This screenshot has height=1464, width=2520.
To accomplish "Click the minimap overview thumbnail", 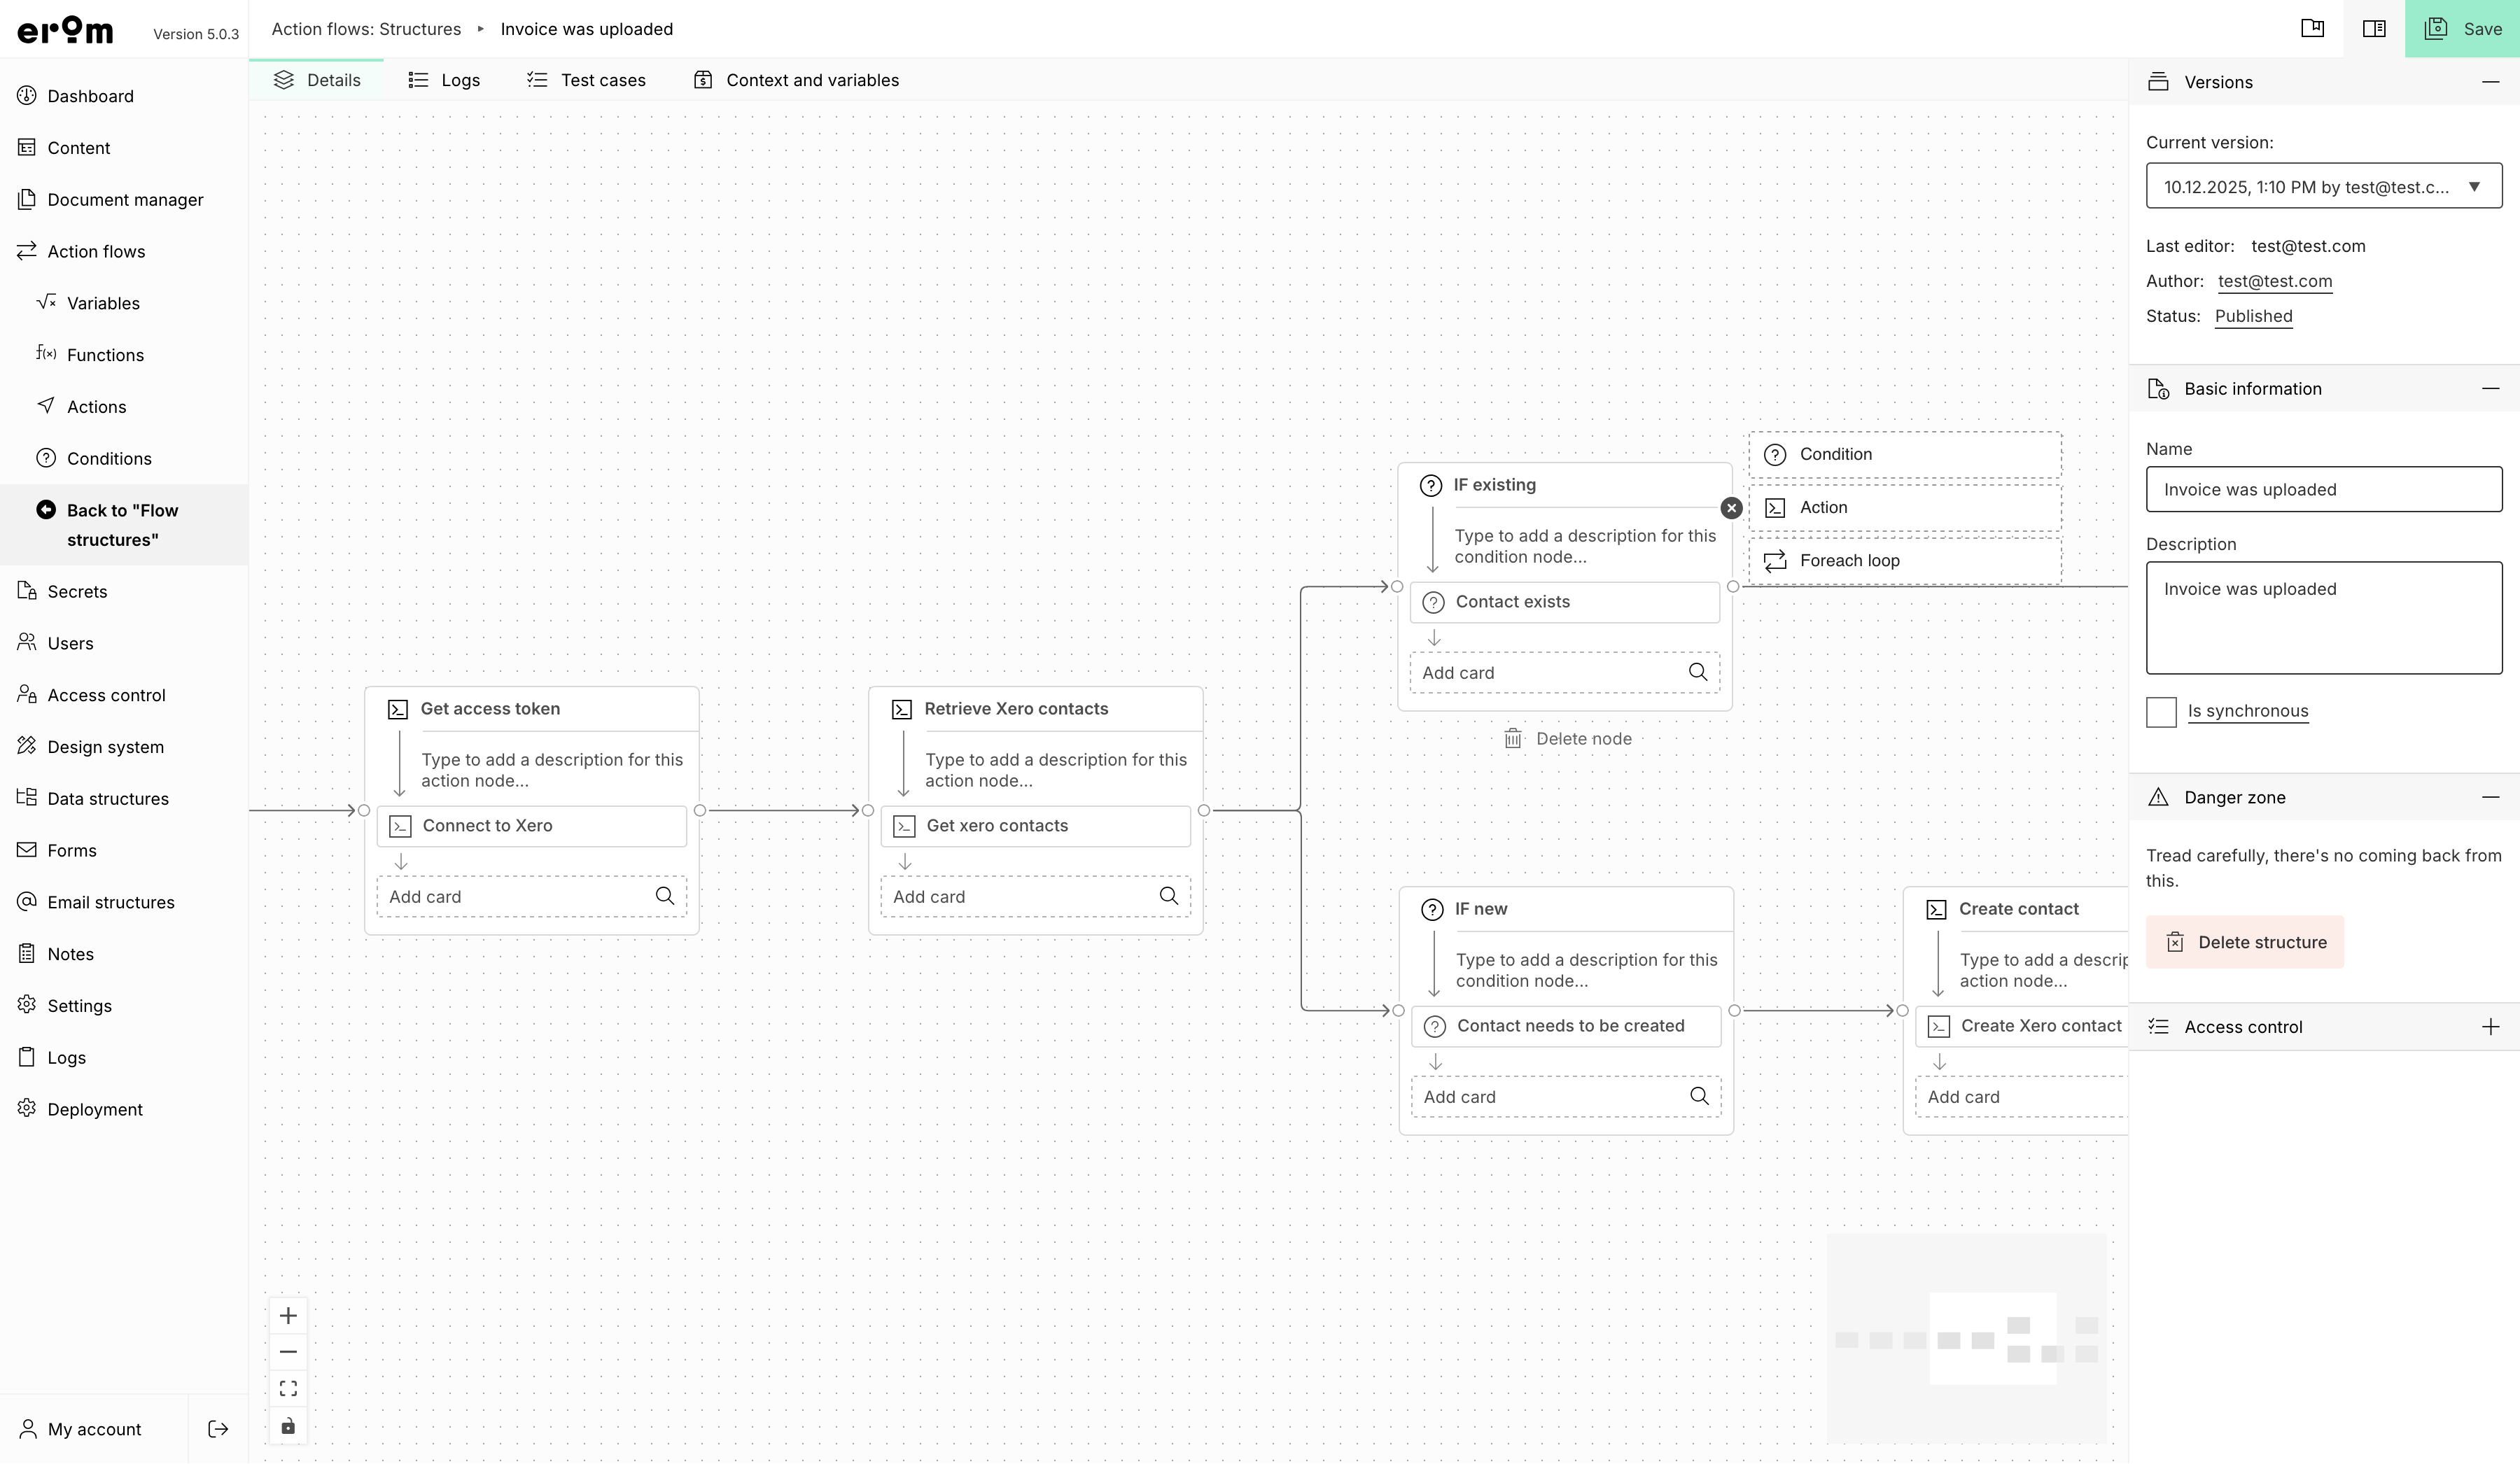I will 1966,1338.
